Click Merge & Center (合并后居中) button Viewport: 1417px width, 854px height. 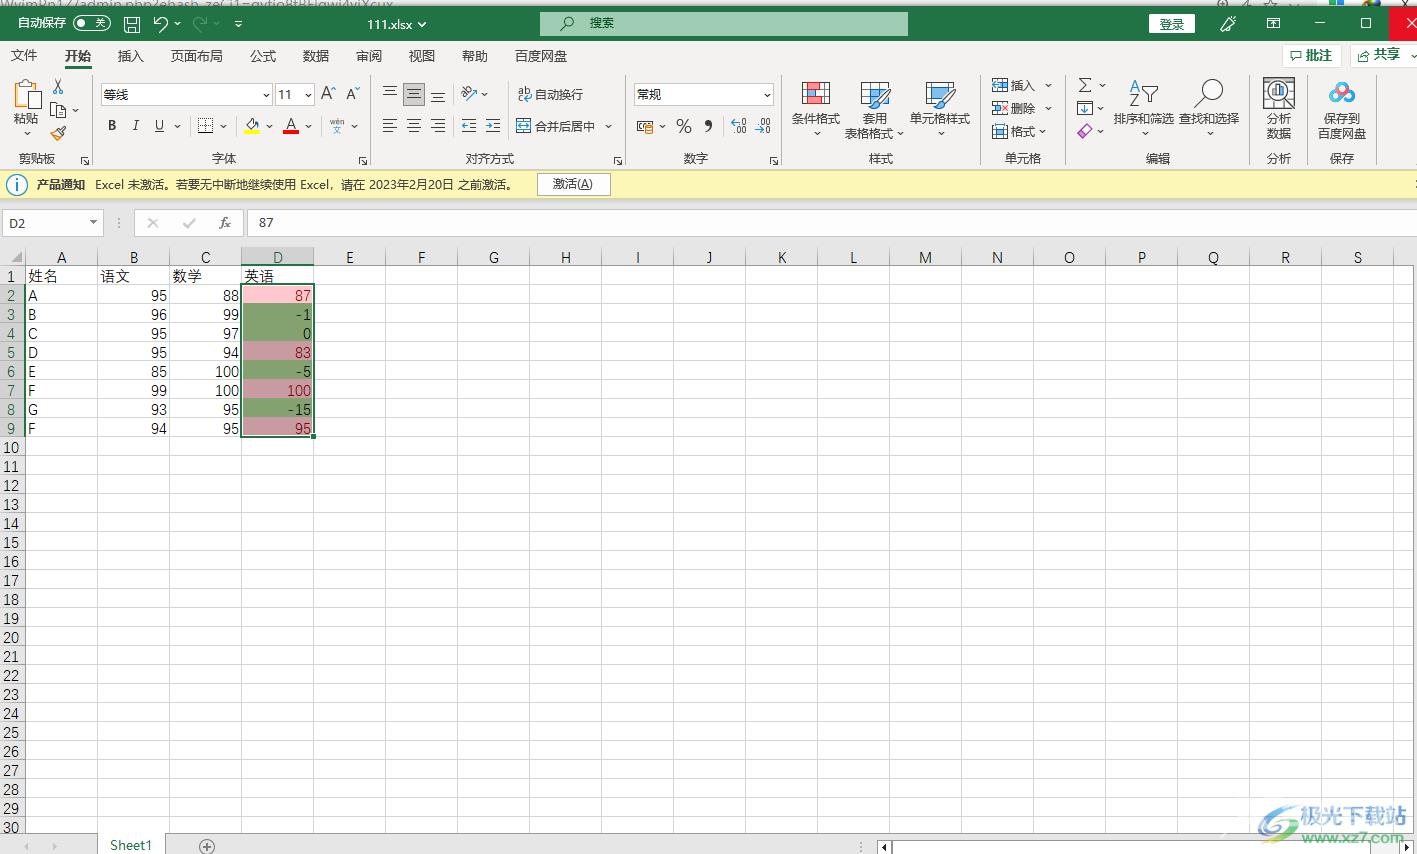coord(556,126)
